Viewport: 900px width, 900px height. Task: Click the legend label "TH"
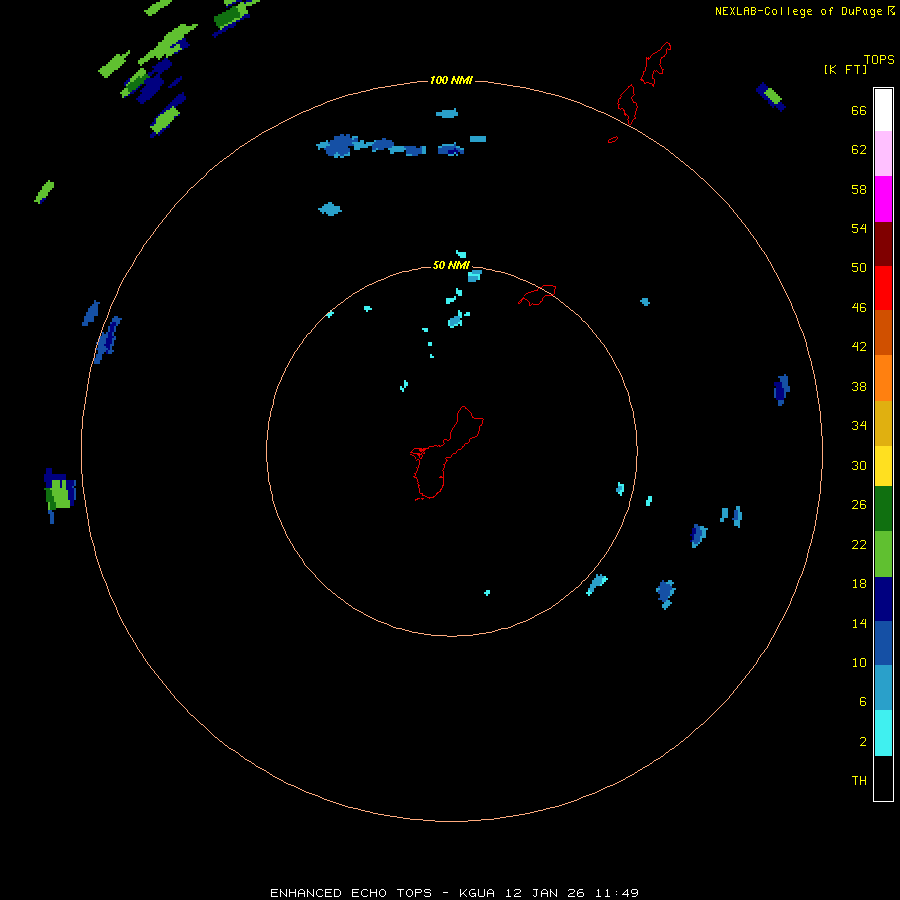tap(859, 781)
